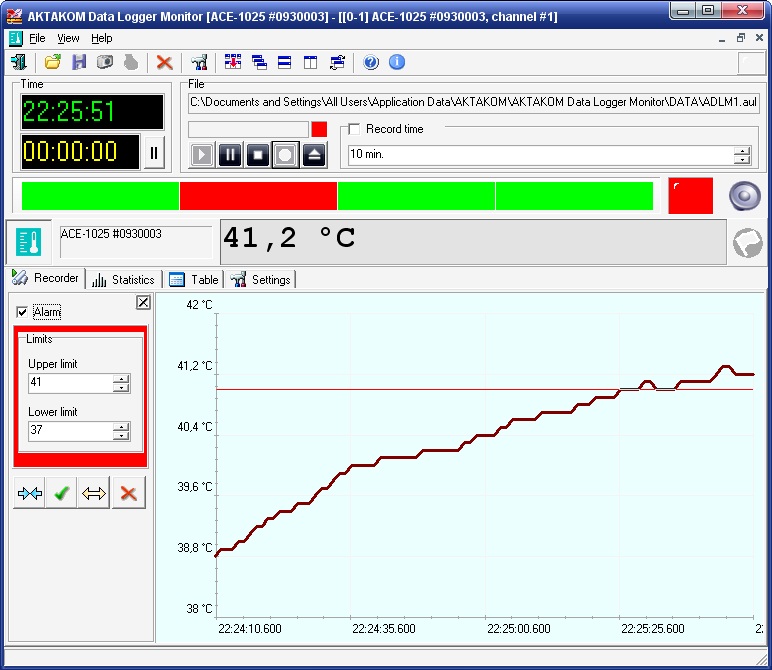
Task: Switch to the Settings tab
Action: tap(261, 280)
